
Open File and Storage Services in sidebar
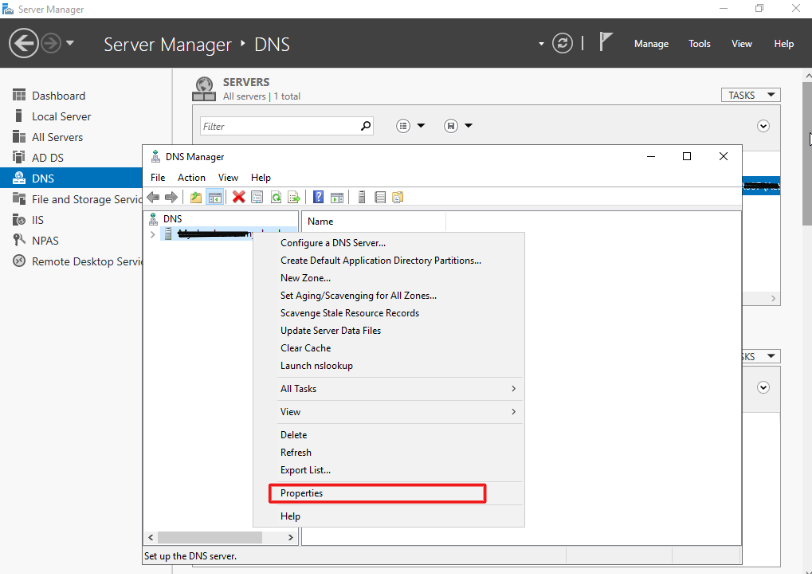(x=77, y=199)
